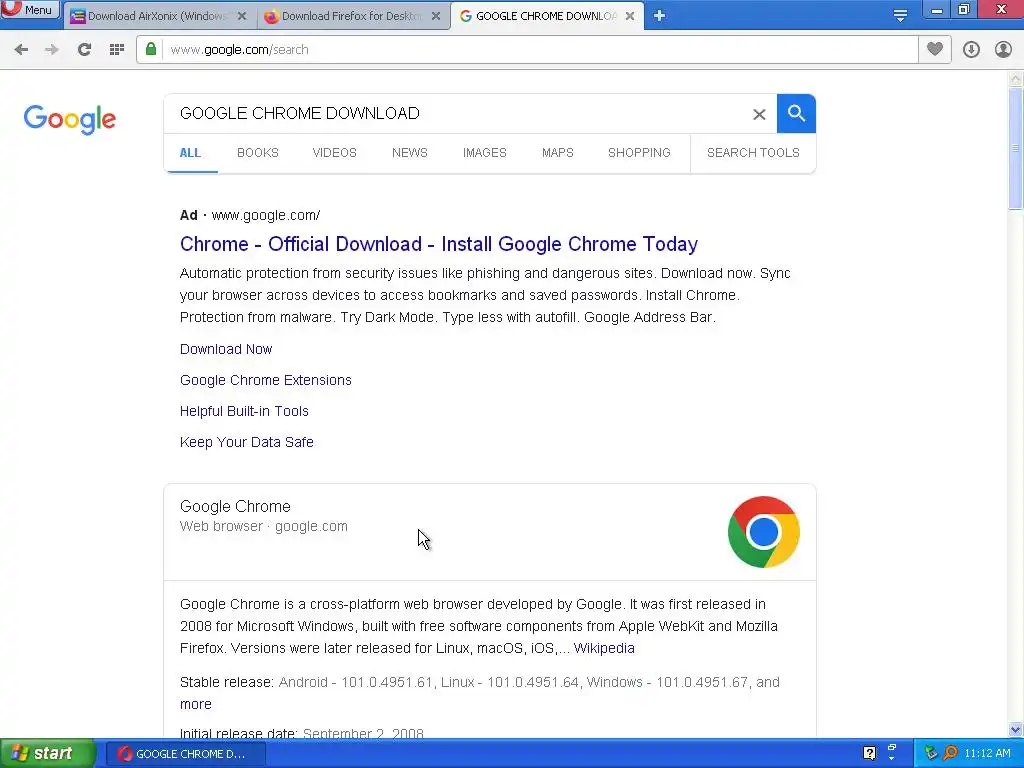Screen dimensions: 1024x768
Task: Open the tab list menu icon
Action: pyautogui.click(x=900, y=16)
